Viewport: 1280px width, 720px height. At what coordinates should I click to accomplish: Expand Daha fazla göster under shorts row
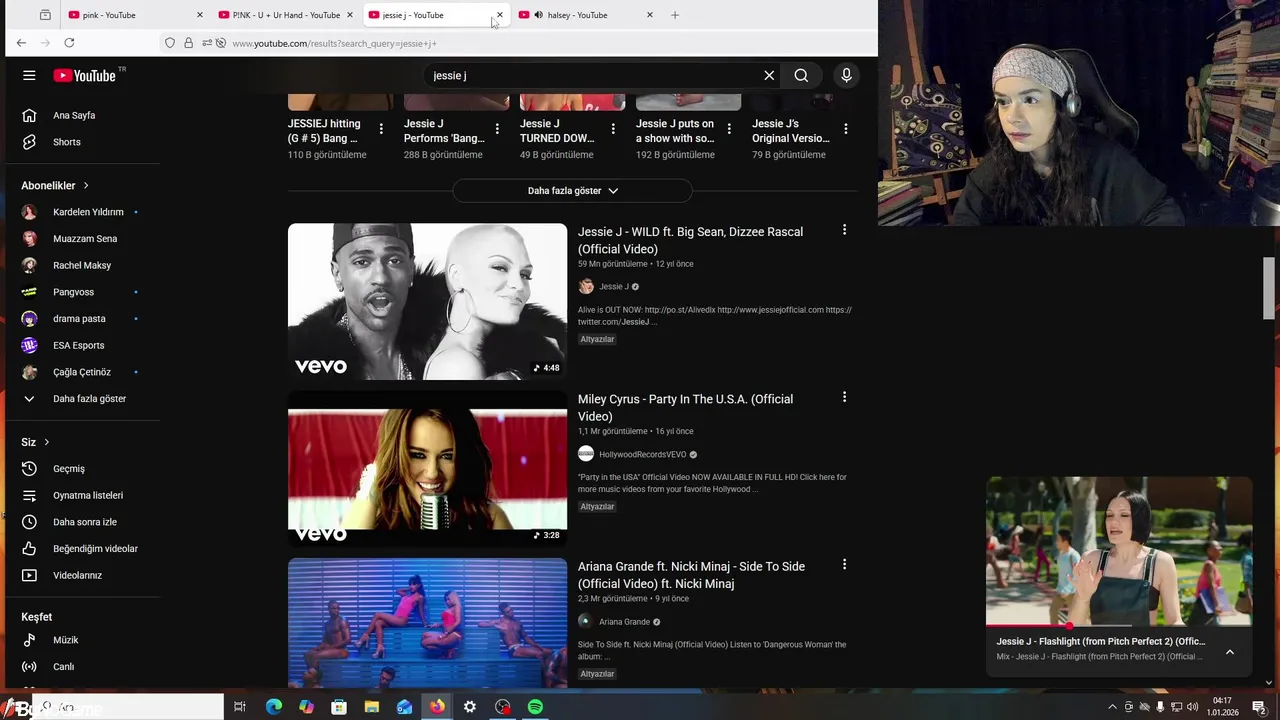572,191
